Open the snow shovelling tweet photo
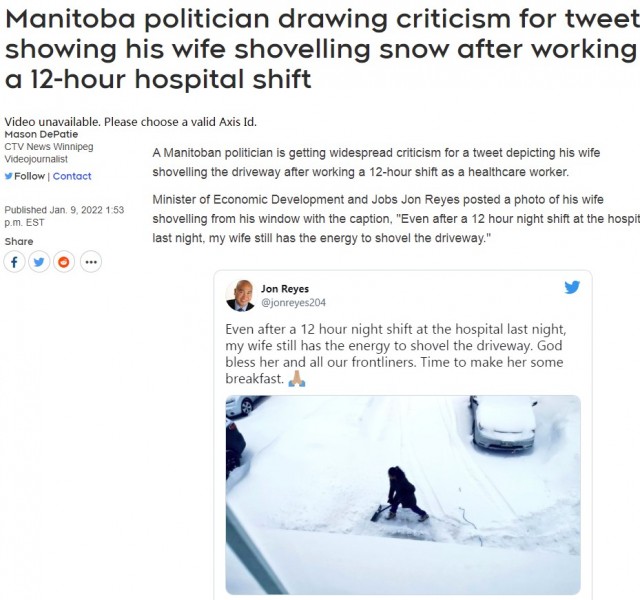640x600 pixels. point(402,494)
